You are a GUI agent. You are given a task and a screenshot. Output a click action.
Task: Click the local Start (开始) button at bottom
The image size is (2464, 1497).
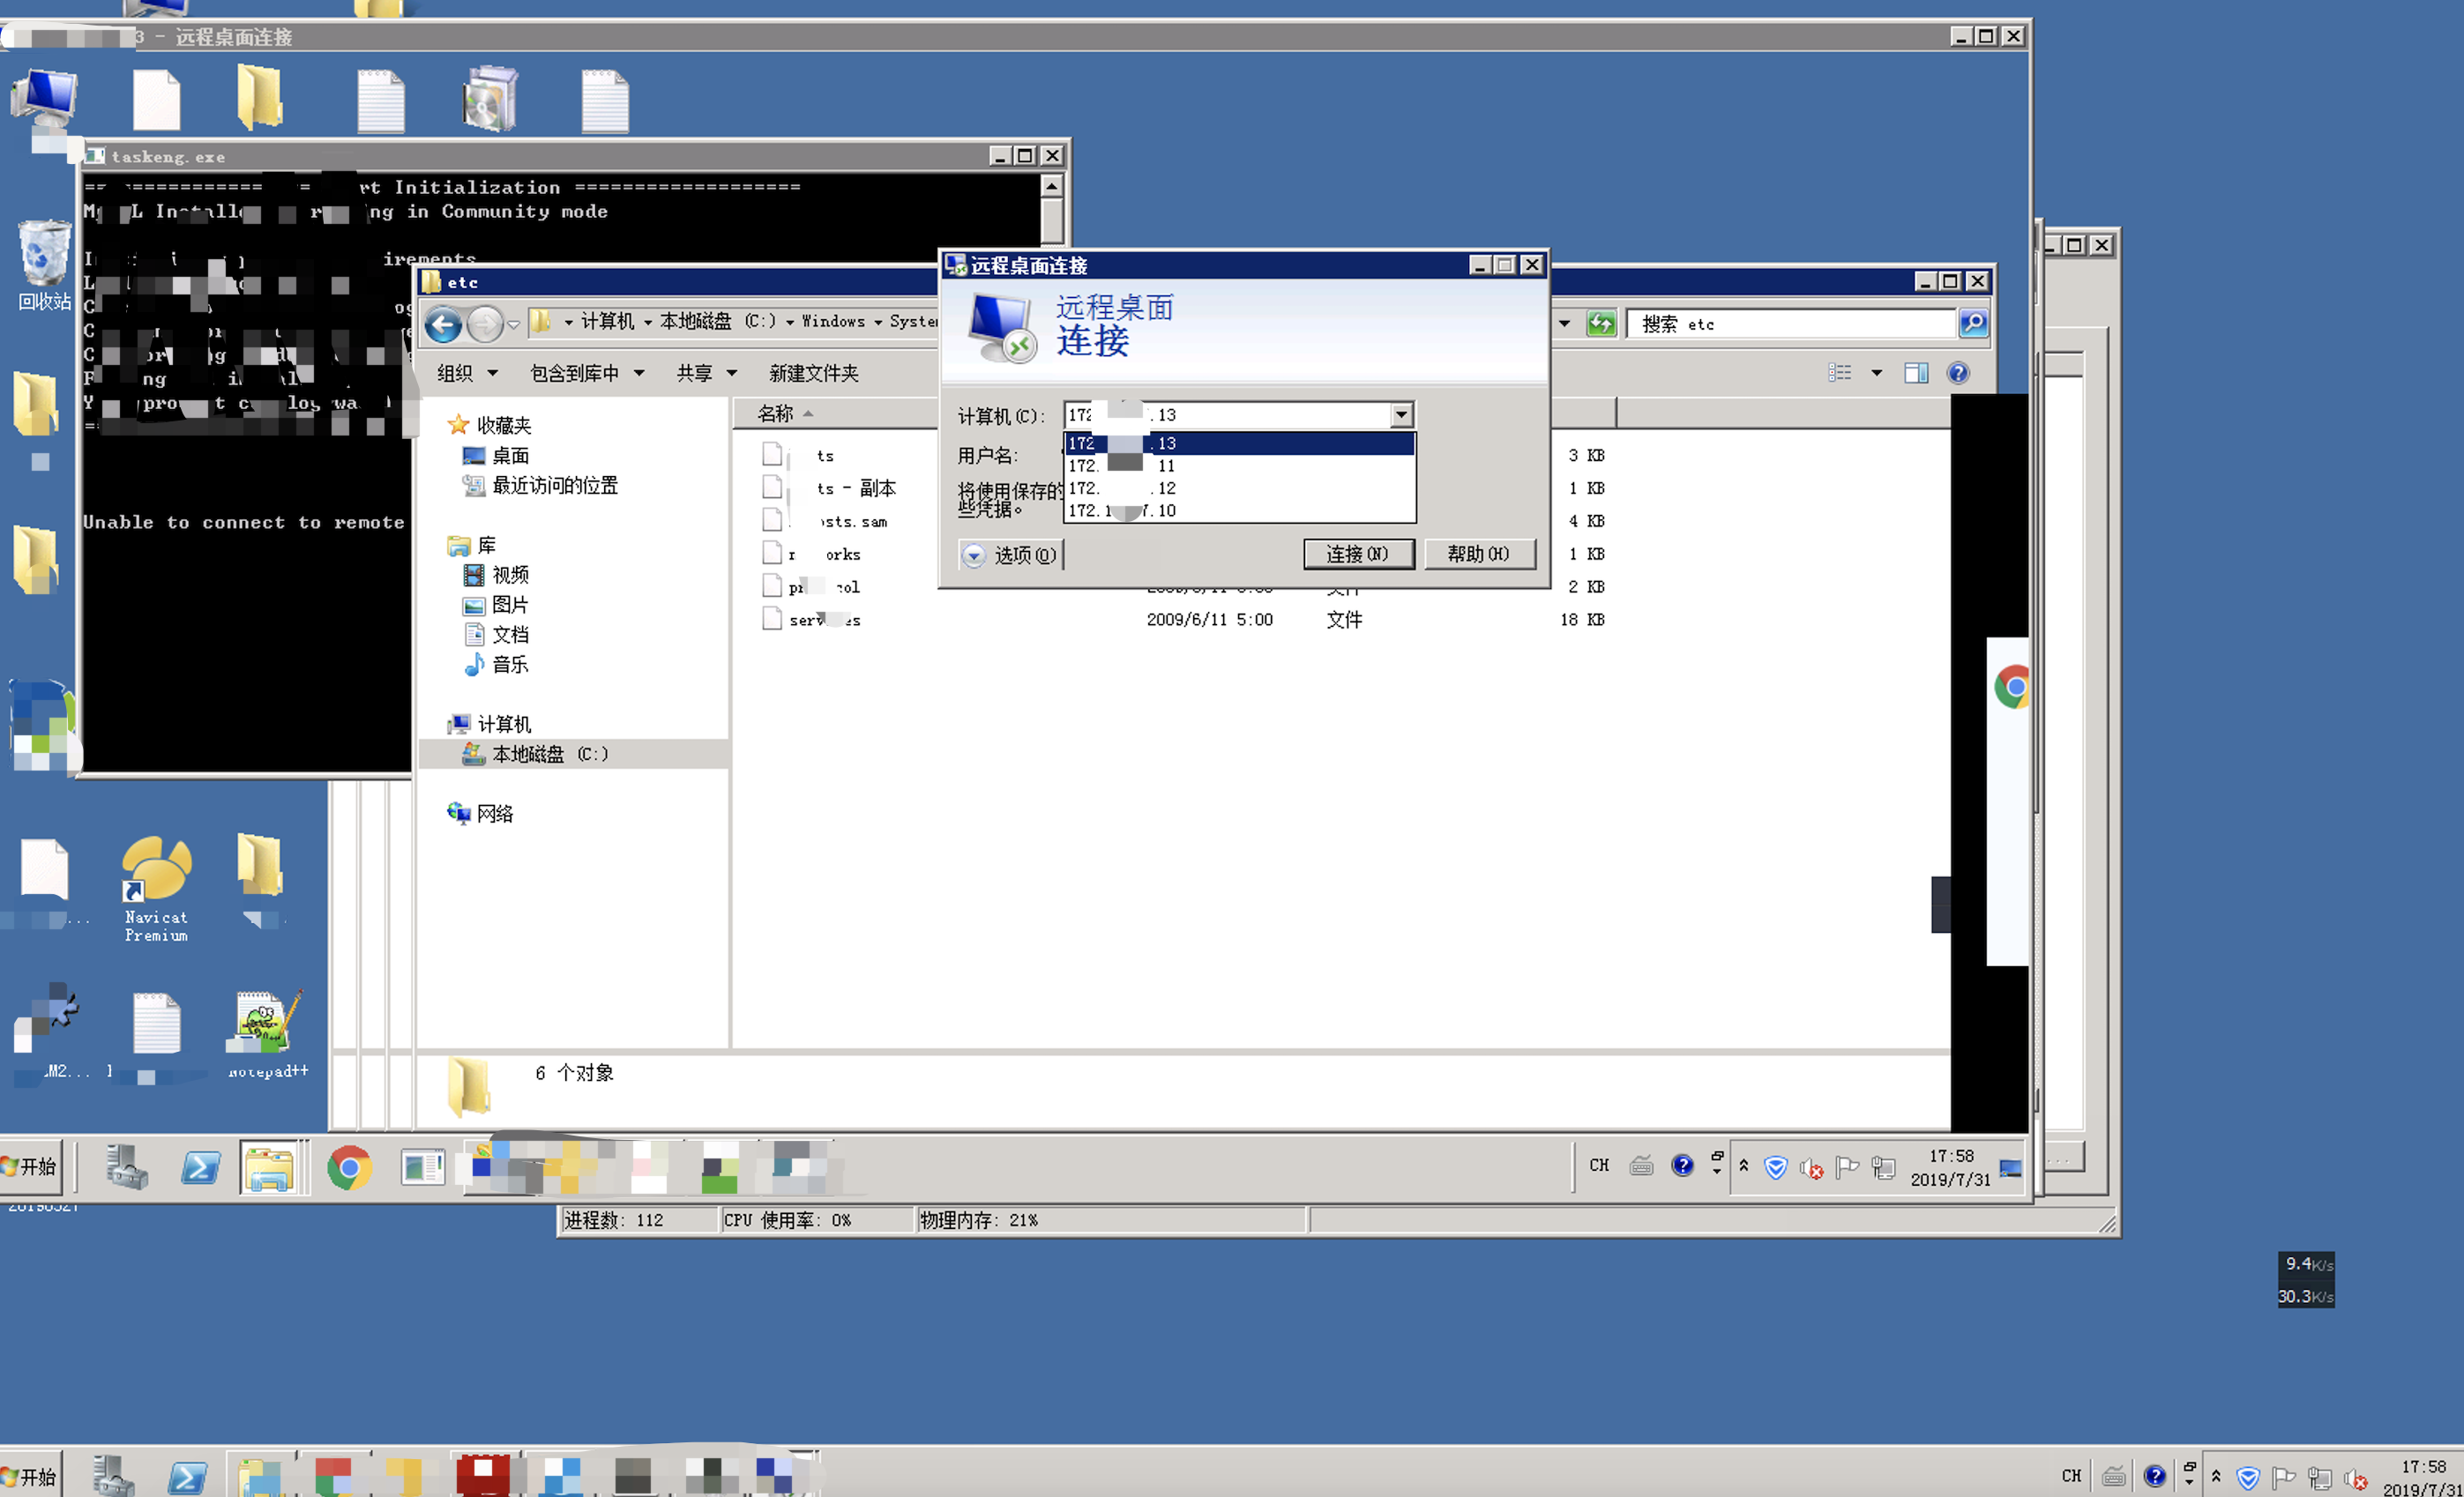[30, 1477]
